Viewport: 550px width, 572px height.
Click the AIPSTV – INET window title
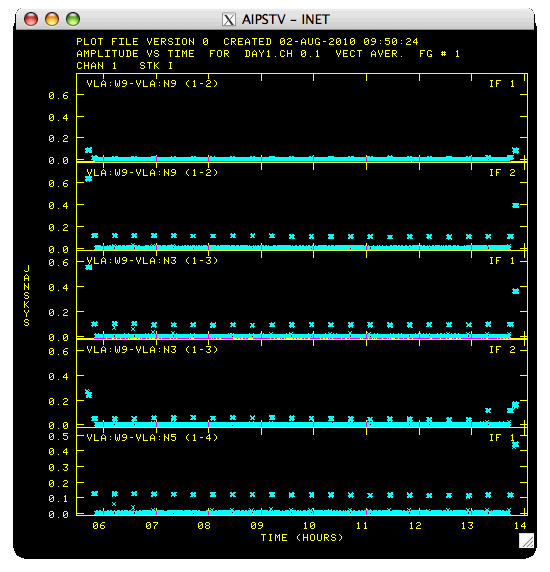(x=286, y=19)
